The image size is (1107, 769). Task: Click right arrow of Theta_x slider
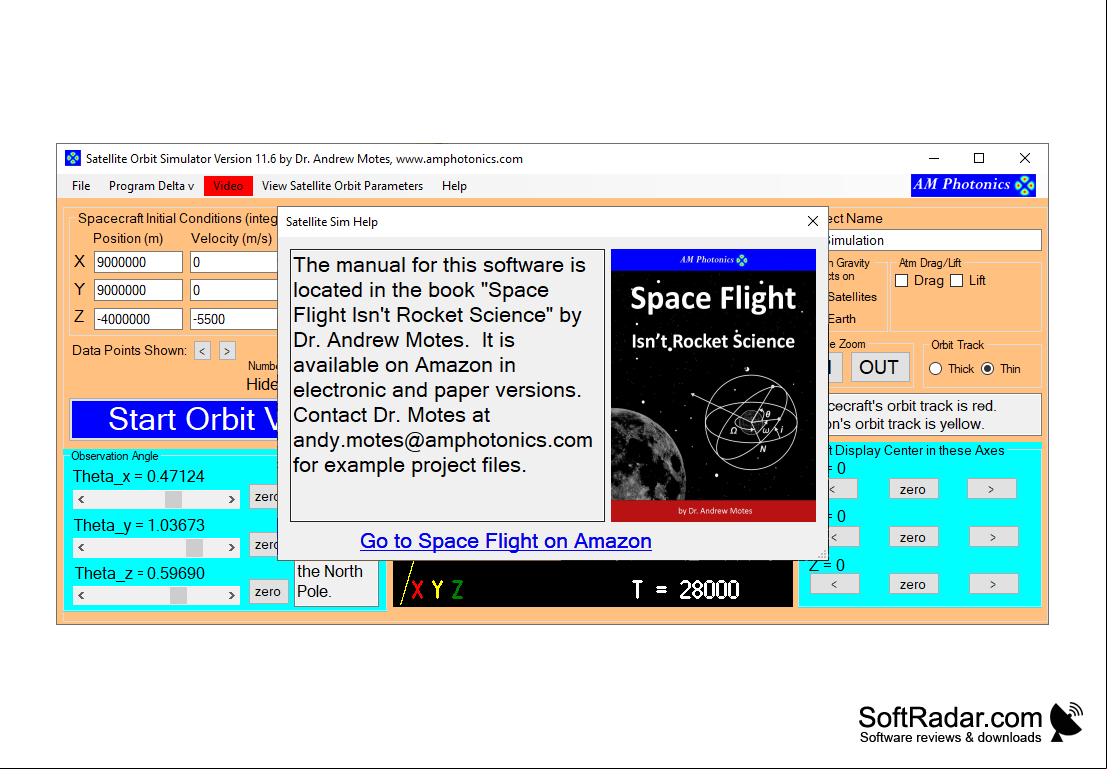pos(232,499)
